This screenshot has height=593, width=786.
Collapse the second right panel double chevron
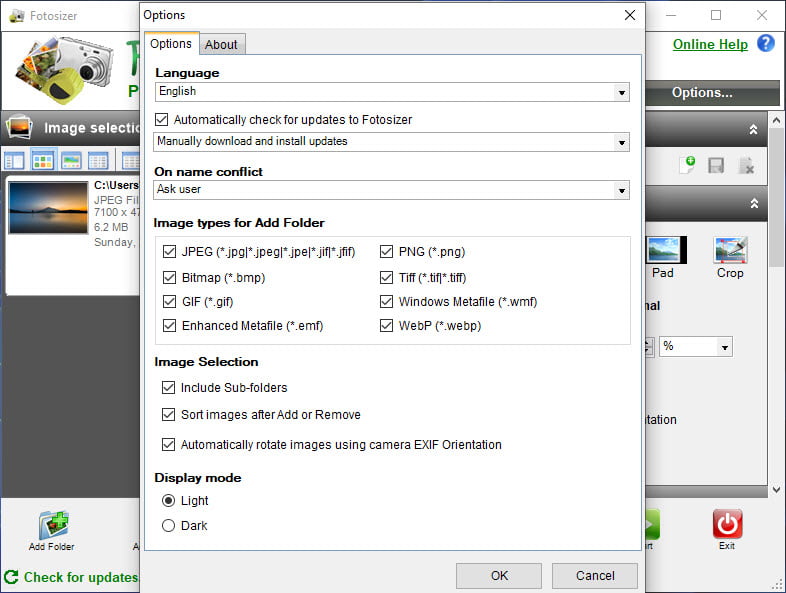click(754, 203)
